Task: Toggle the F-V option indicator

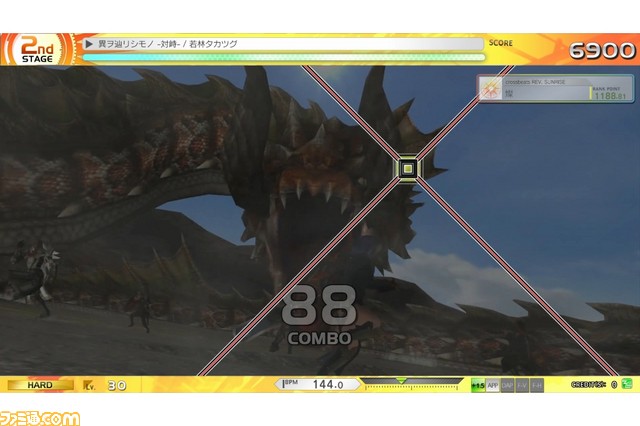Action: [522, 385]
